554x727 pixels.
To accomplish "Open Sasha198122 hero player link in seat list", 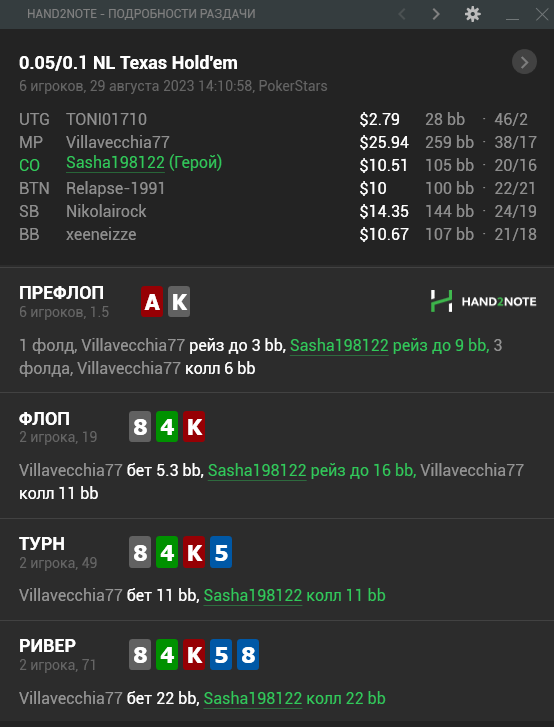I will (x=115, y=163).
